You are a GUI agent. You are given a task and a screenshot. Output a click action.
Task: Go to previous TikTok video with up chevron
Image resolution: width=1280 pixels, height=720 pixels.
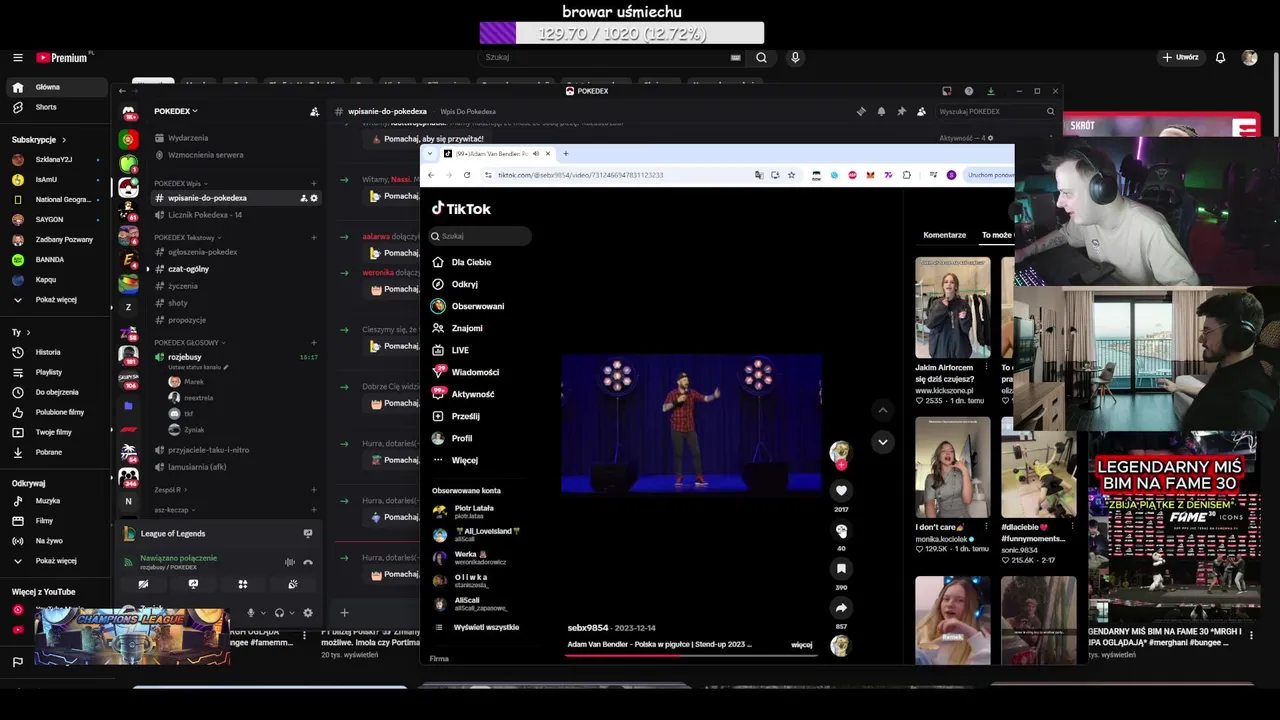pyautogui.click(x=882, y=410)
